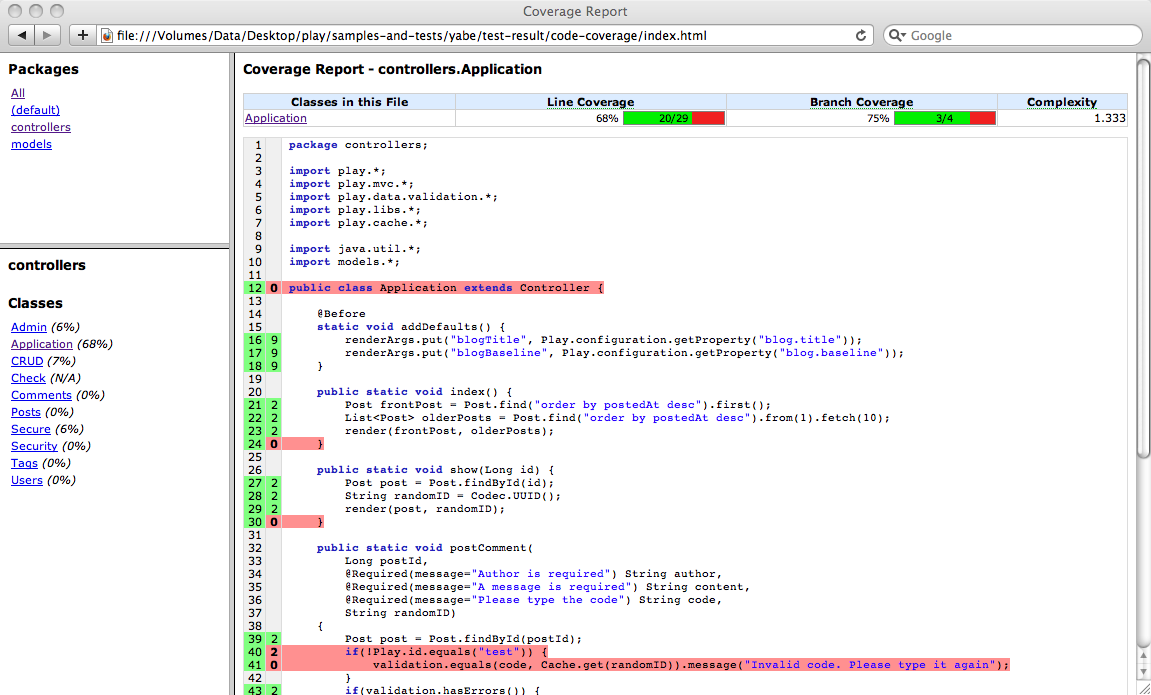Open the controllers package link
The image size is (1151, 695).
(x=41, y=127)
